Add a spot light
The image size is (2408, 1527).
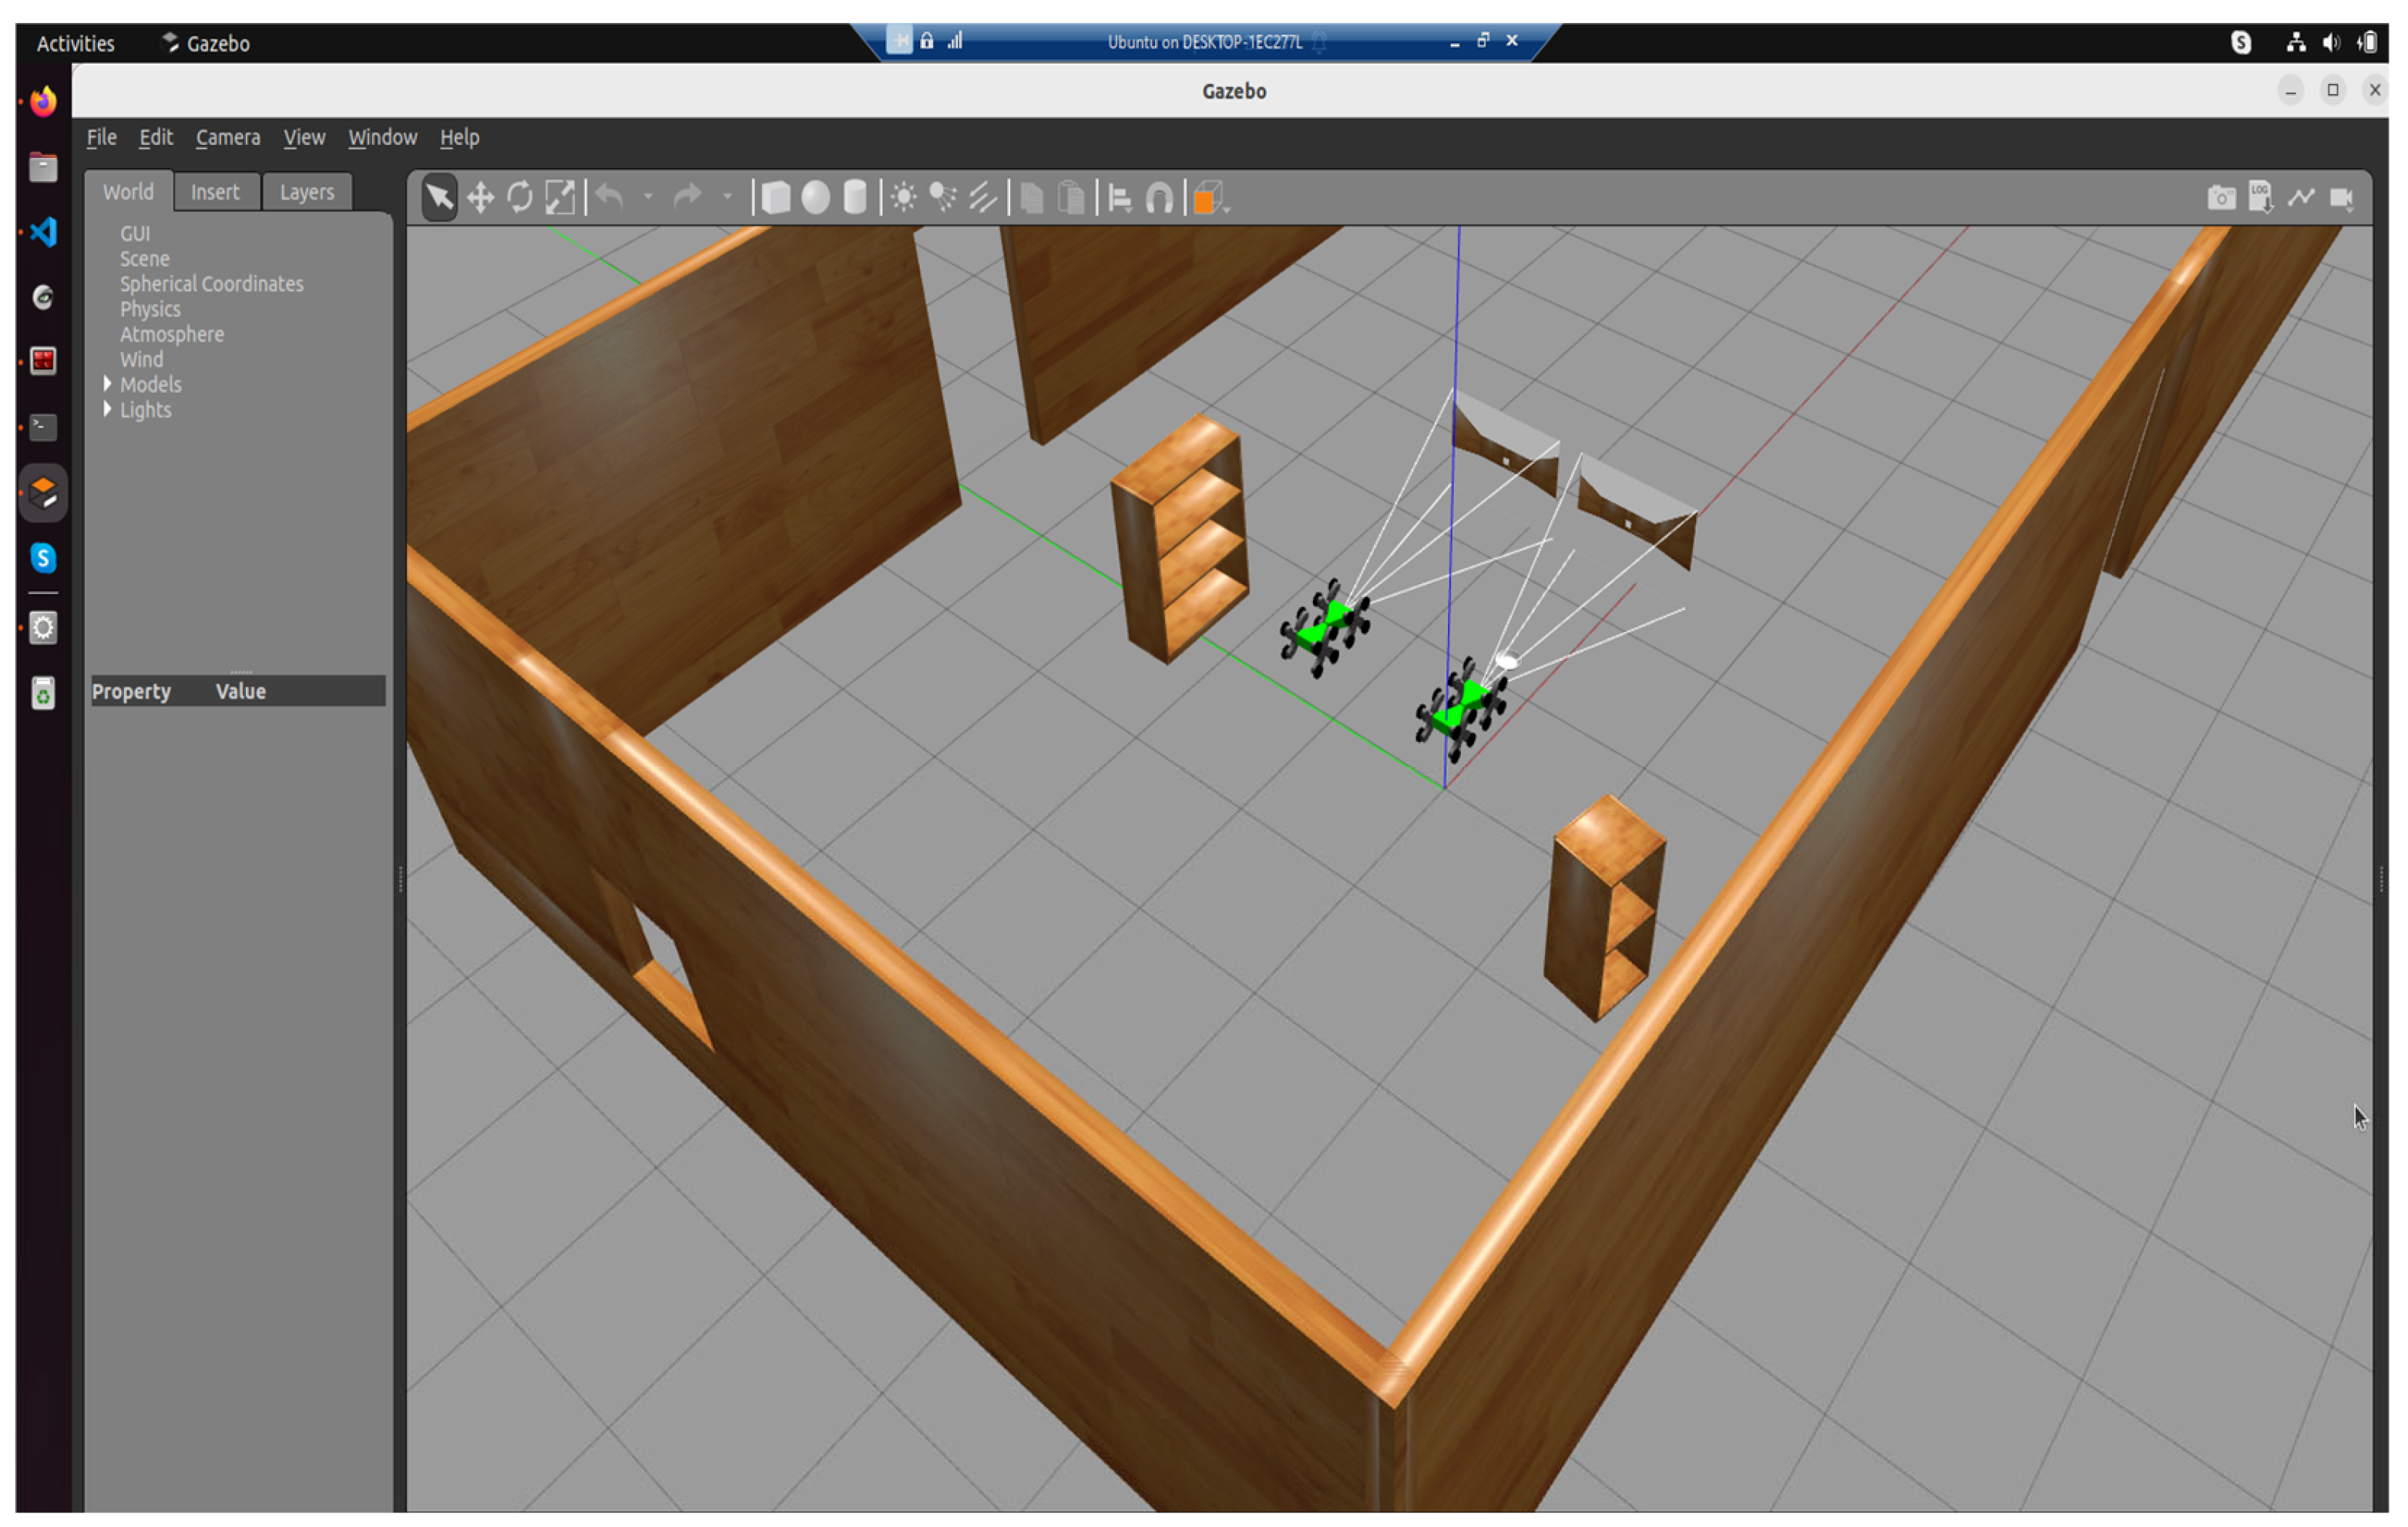click(943, 197)
